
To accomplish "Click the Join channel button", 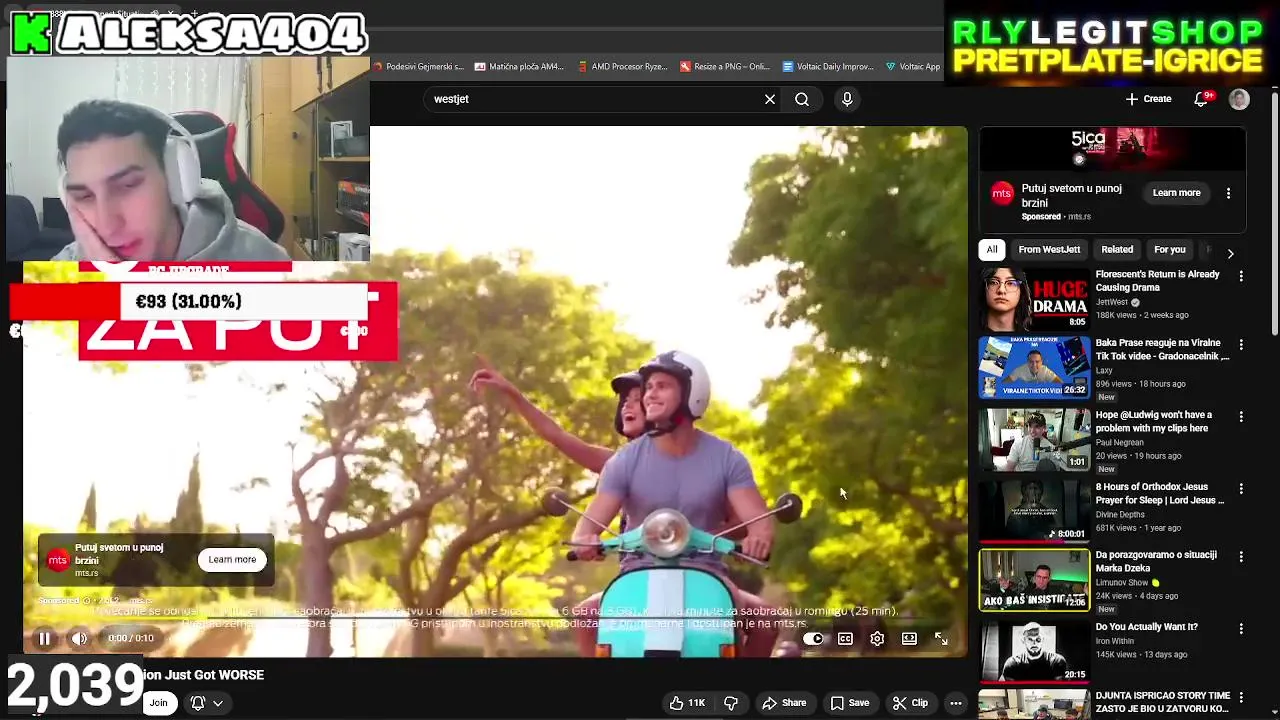I will pyautogui.click(x=159, y=703).
